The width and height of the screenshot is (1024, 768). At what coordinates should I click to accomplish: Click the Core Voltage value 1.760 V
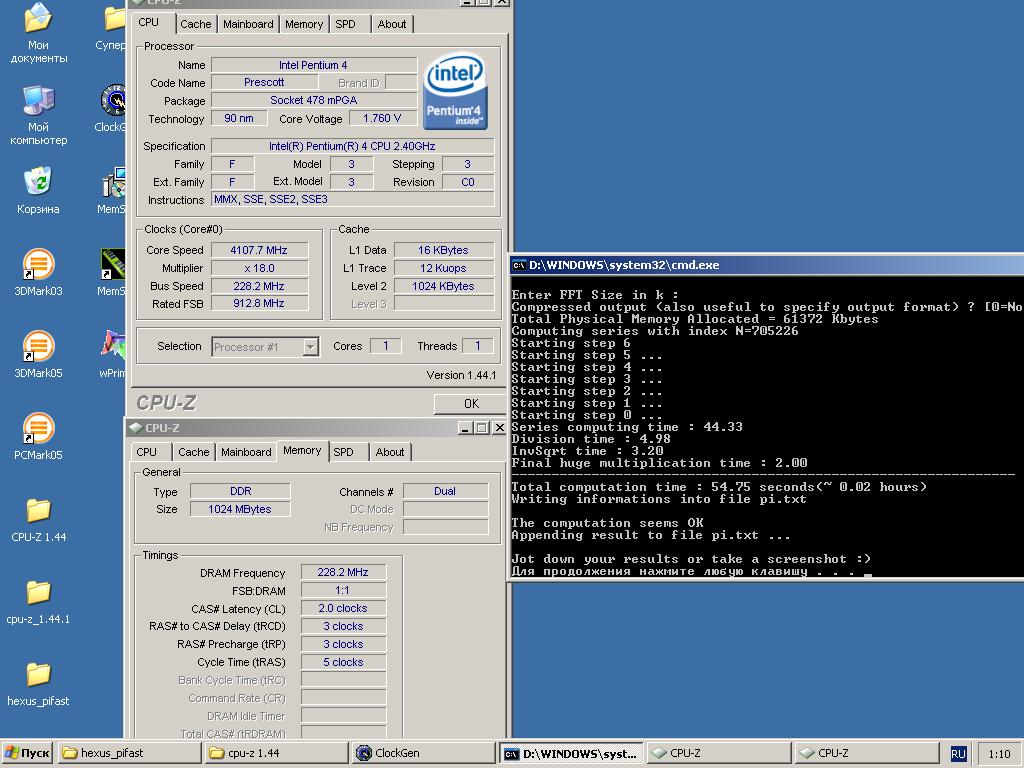[x=382, y=118]
